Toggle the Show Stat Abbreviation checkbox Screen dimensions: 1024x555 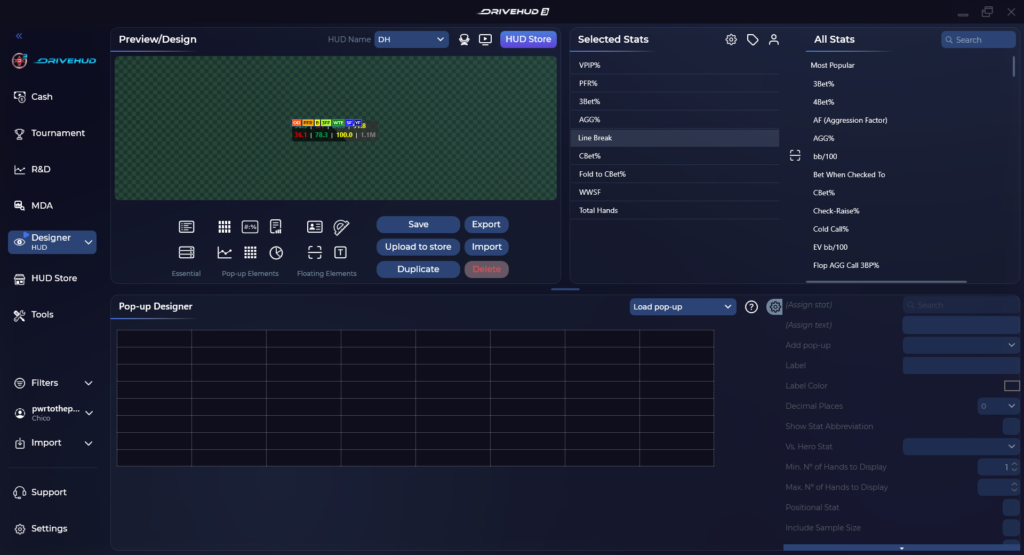pyautogui.click(x=1011, y=426)
